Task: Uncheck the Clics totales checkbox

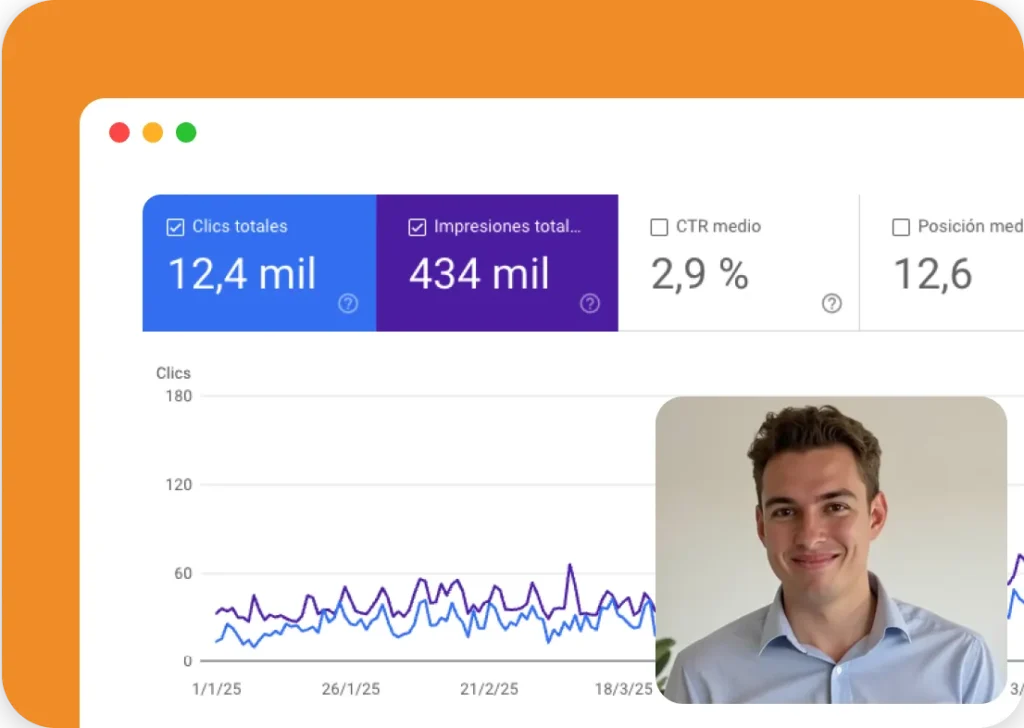Action: pyautogui.click(x=175, y=227)
